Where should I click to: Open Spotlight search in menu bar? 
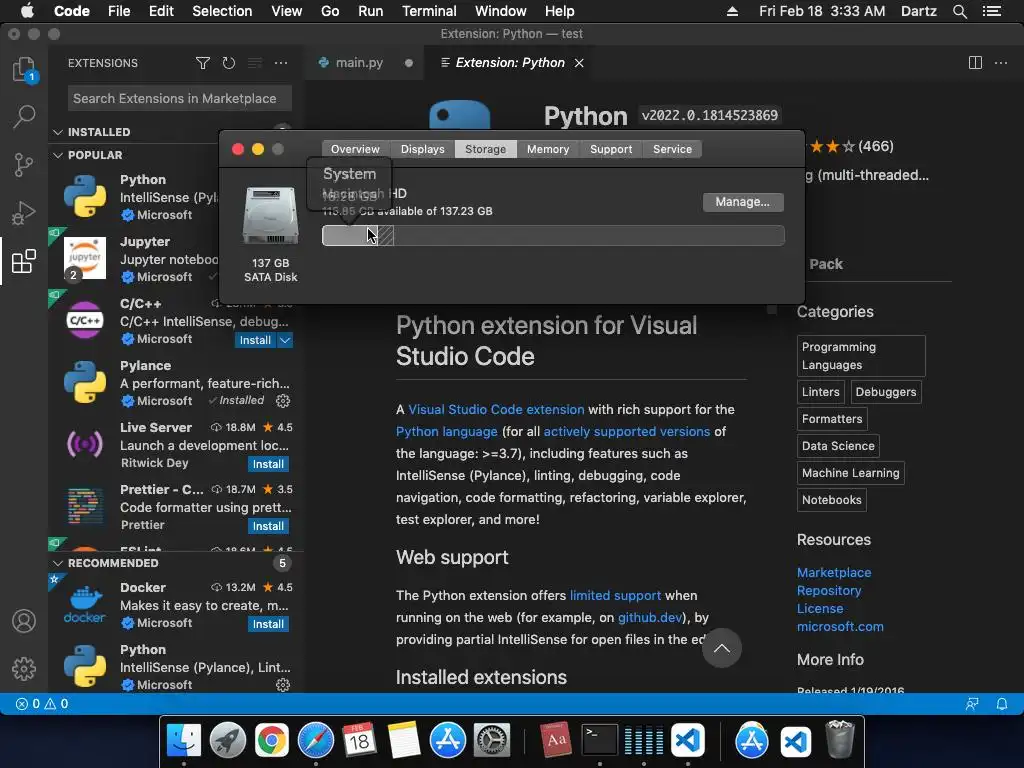point(959,11)
